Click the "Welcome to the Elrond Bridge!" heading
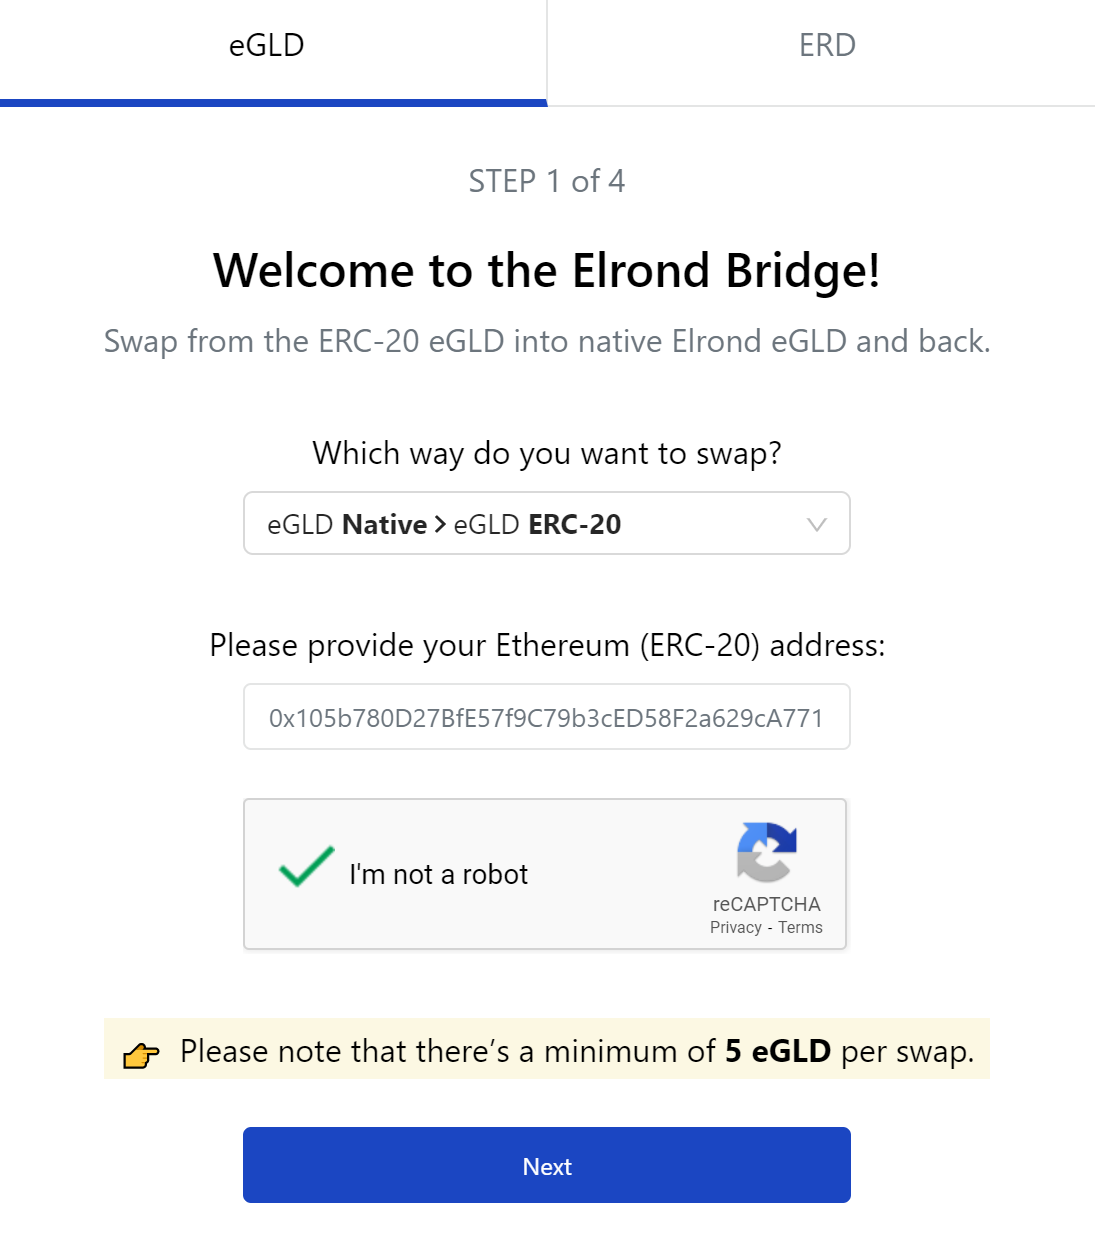Screen dimensions: 1095x1249 click(547, 270)
